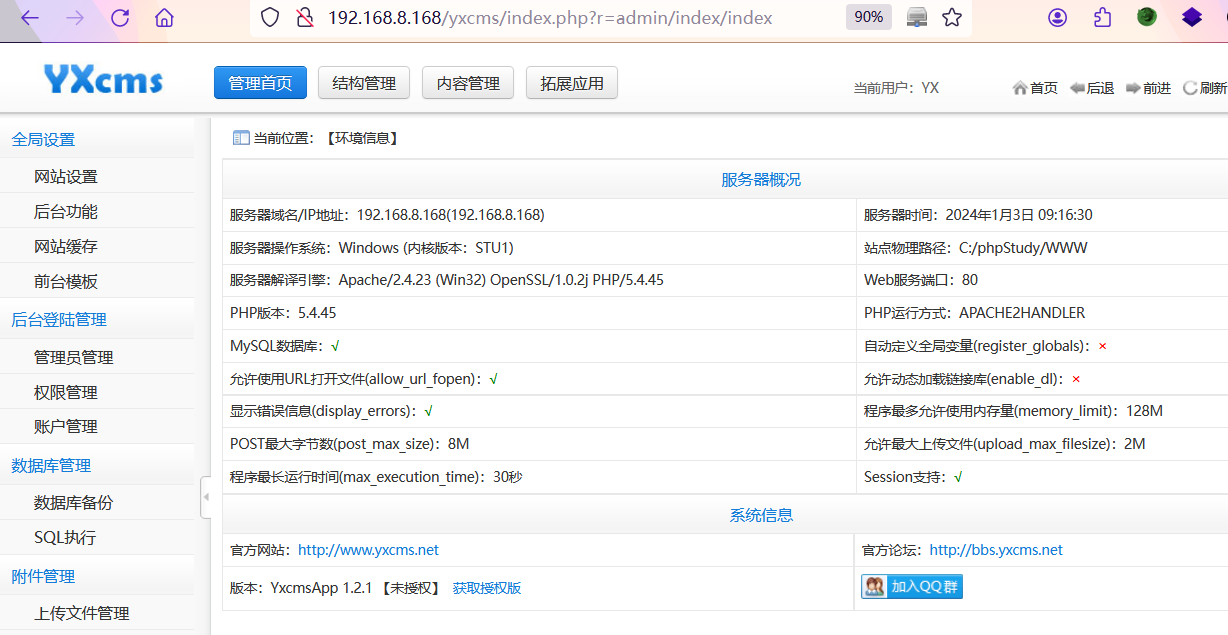This screenshot has width=1228, height=635.
Task: Open the http://www.yxcms.net official site link
Action: pos(368,550)
